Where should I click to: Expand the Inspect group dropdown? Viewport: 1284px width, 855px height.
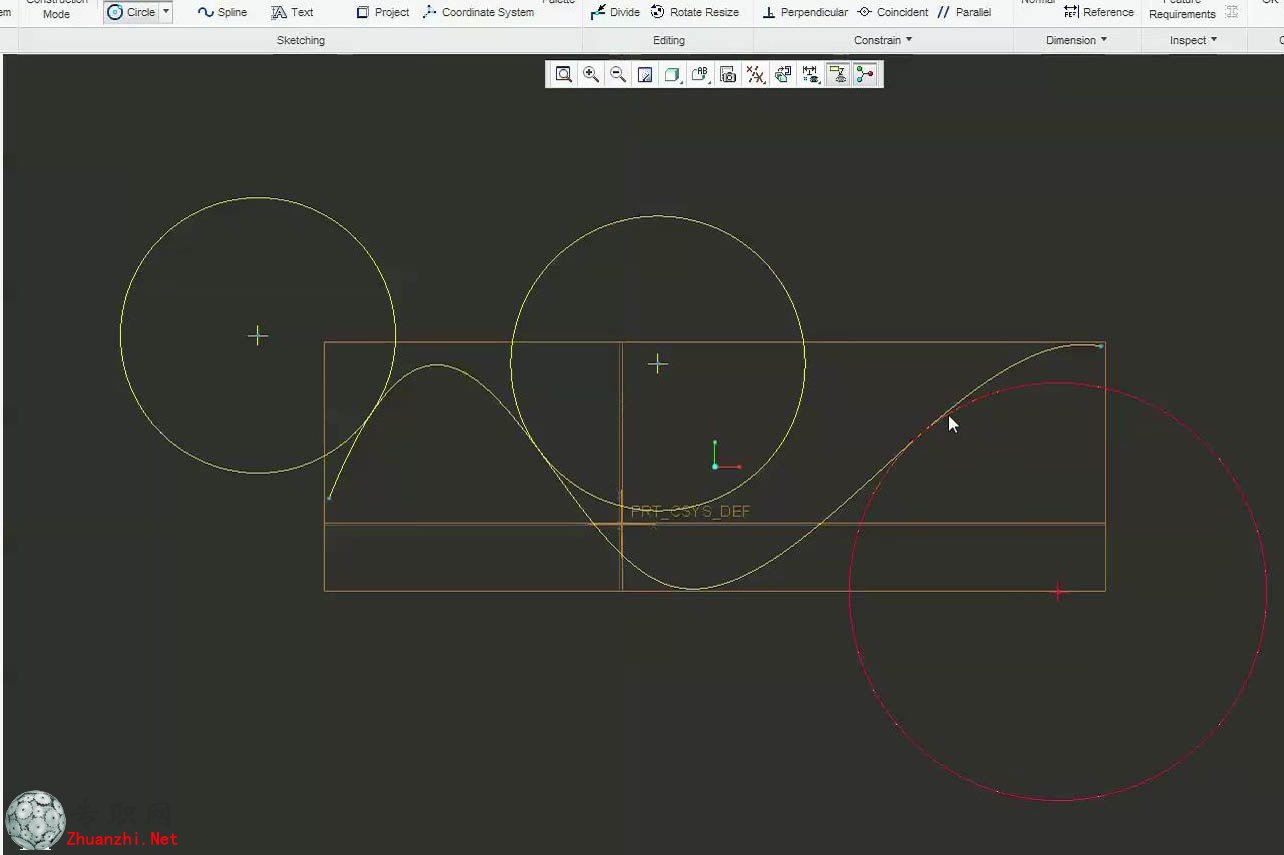[1194, 40]
